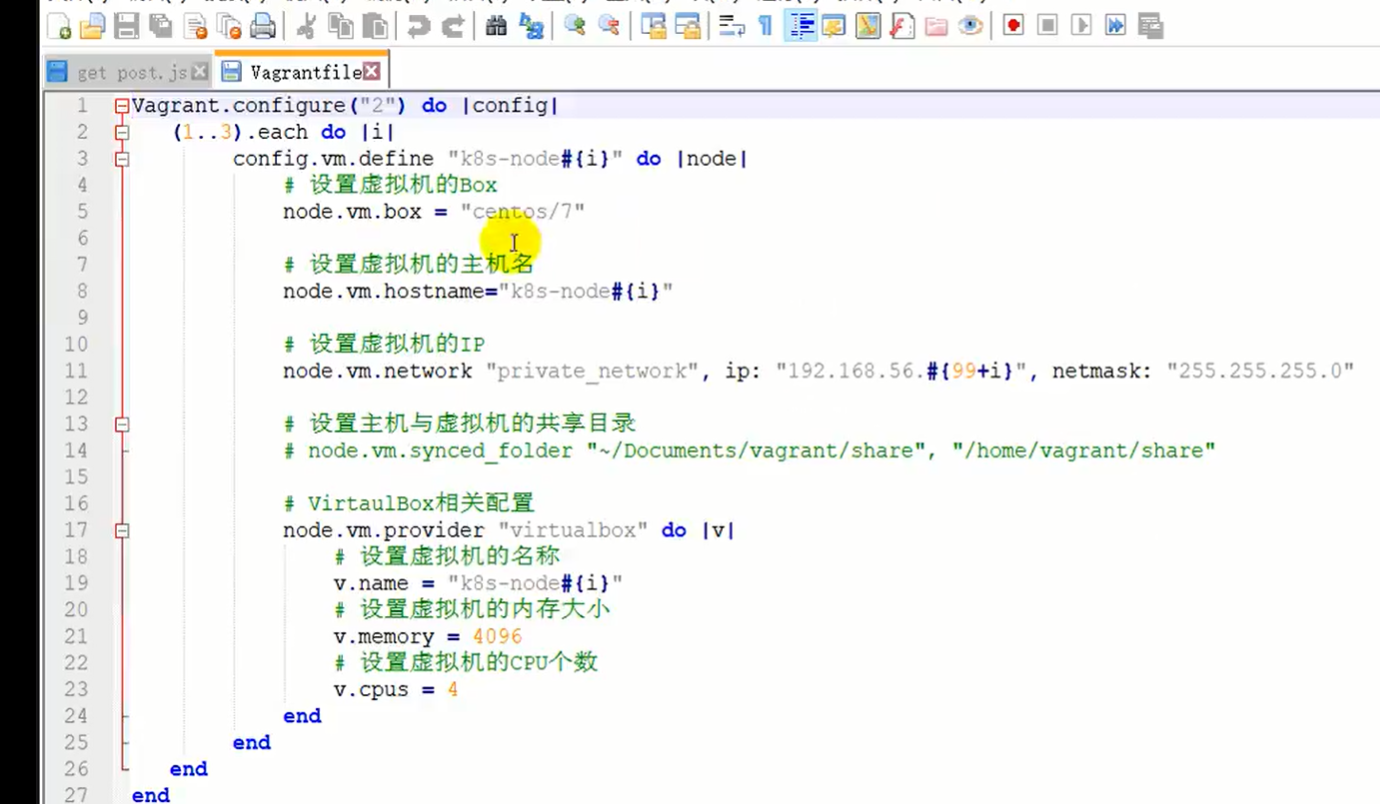This screenshot has width=1380, height=804.
Task: Click the v.cpus value 4
Action: (x=453, y=689)
